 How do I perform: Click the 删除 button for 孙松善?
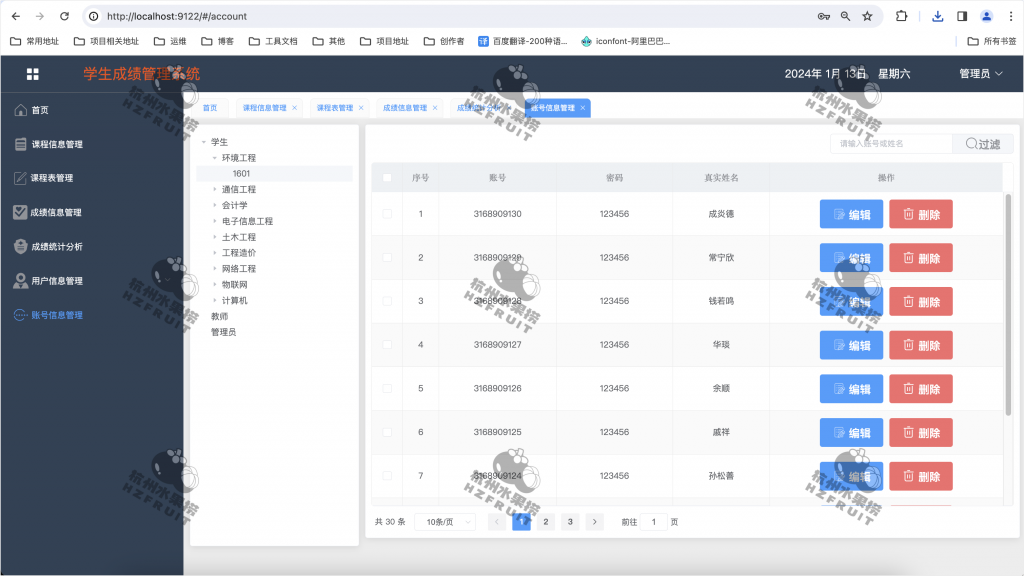920,476
